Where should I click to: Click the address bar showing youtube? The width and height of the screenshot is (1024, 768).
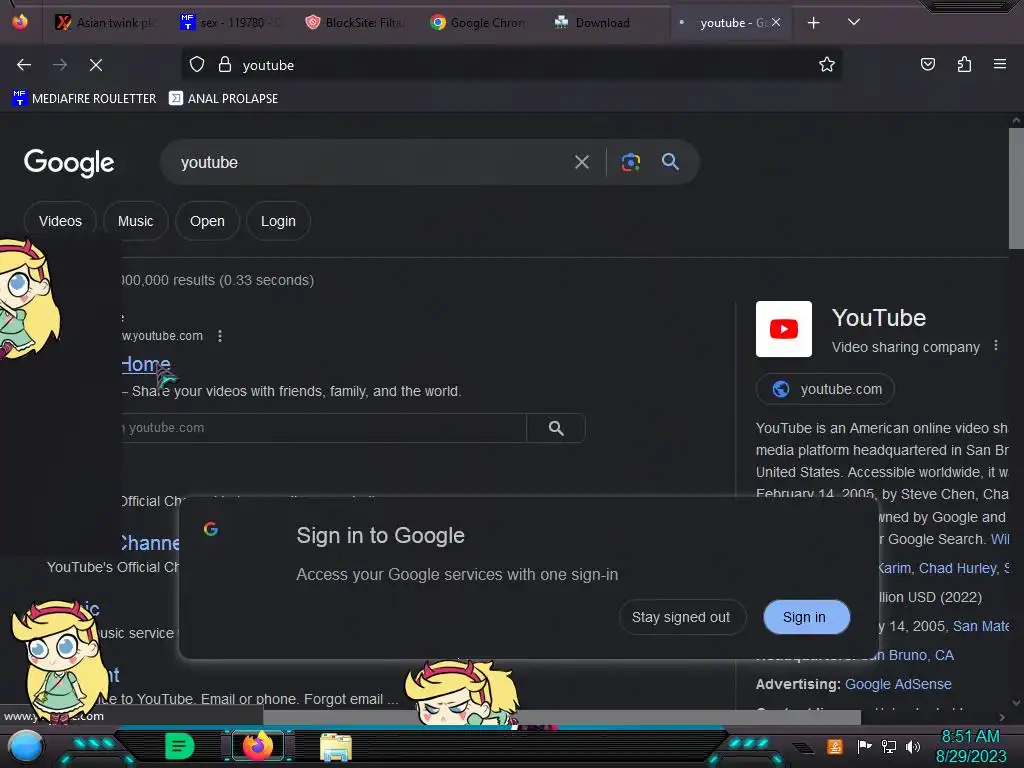(511, 65)
